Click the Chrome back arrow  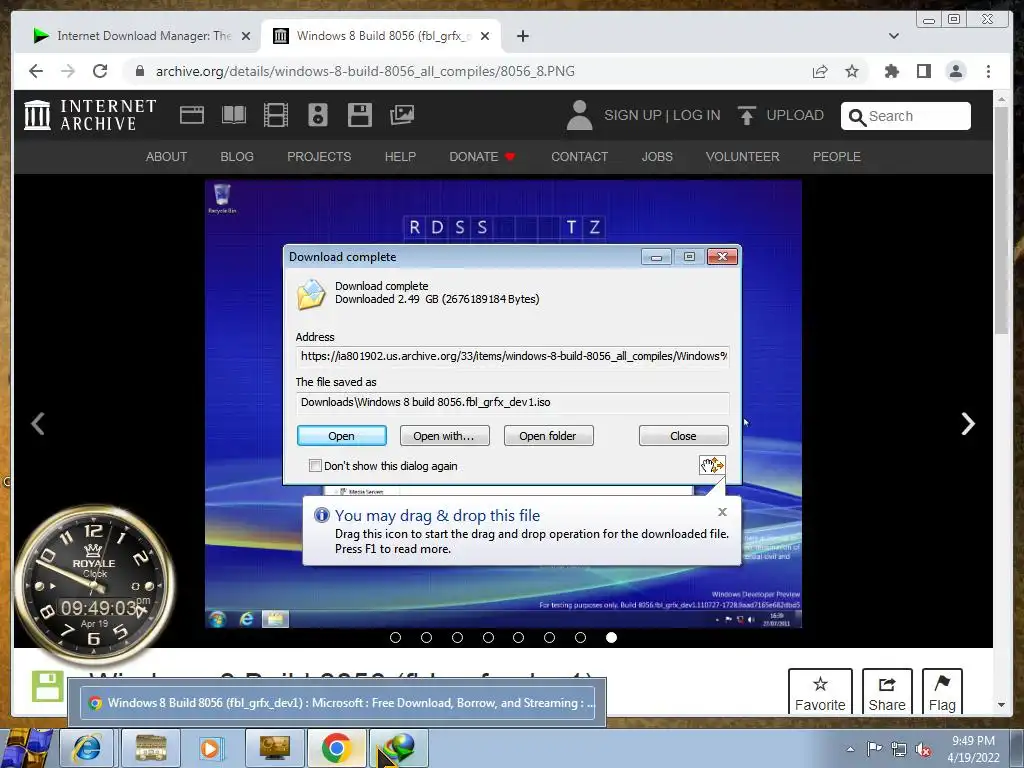[36, 71]
